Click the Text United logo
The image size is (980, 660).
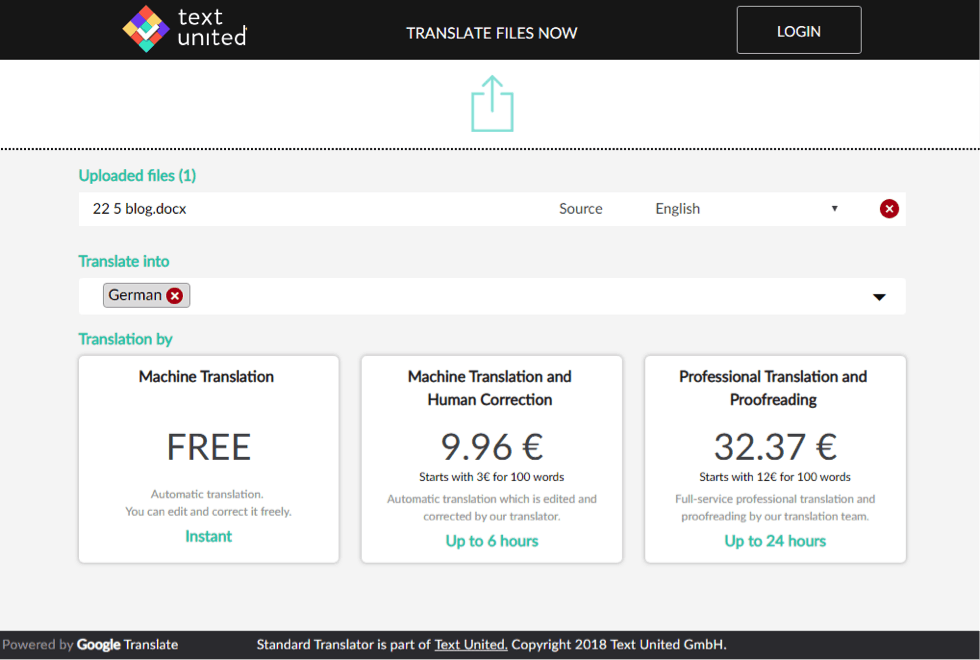point(184,29)
